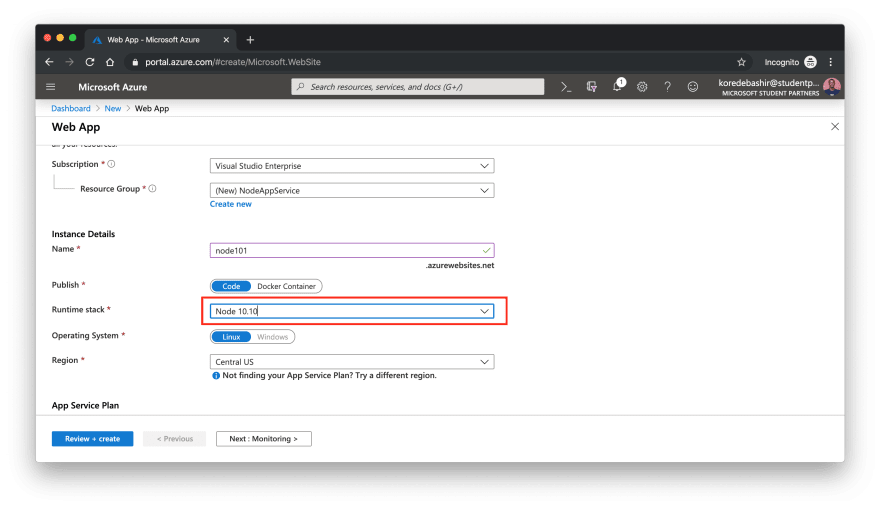
Task: Click the .azurewebsites.net suffix text
Action: 460,265
